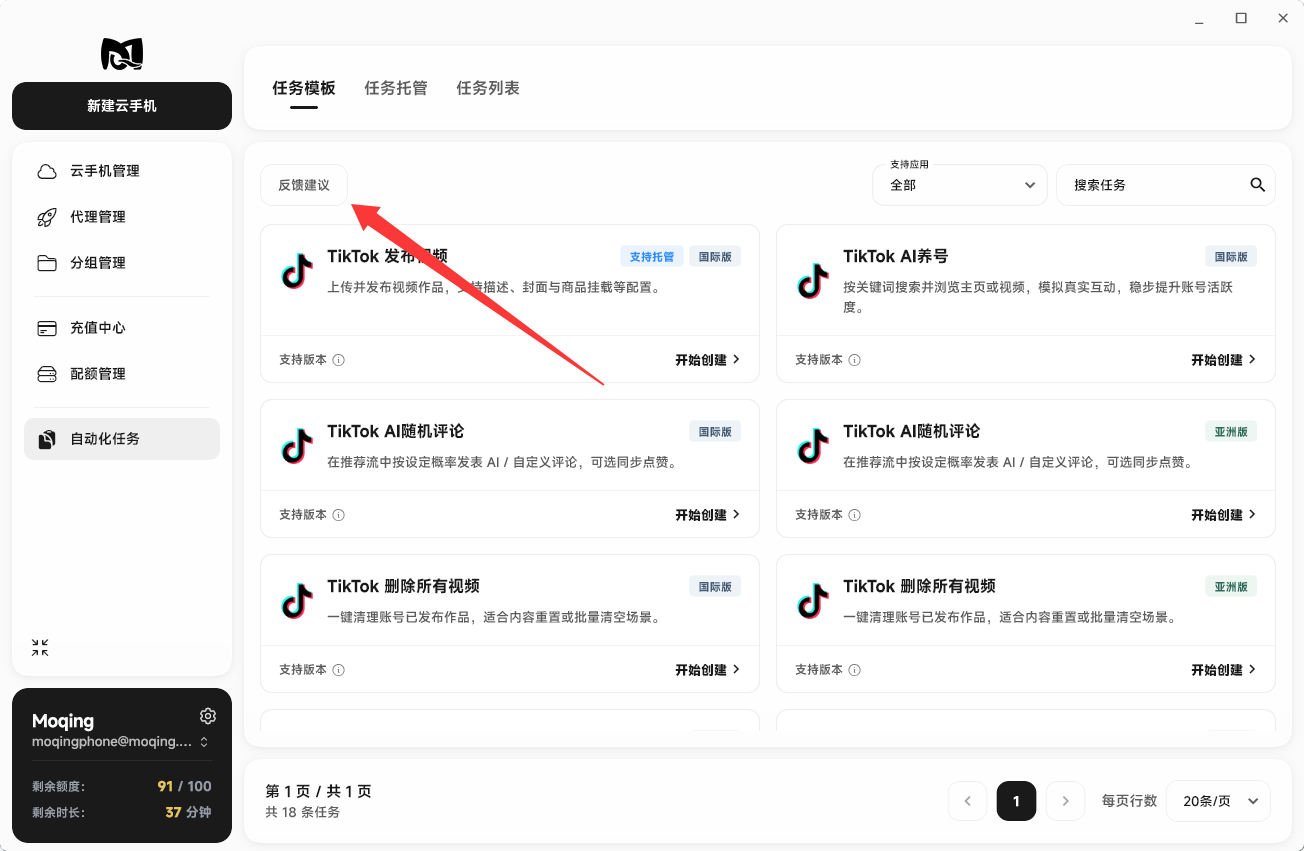The width and height of the screenshot is (1304, 851).
Task: Click TikTok logo on 国际版 AI随机评论 card
Action: pyautogui.click(x=297, y=446)
